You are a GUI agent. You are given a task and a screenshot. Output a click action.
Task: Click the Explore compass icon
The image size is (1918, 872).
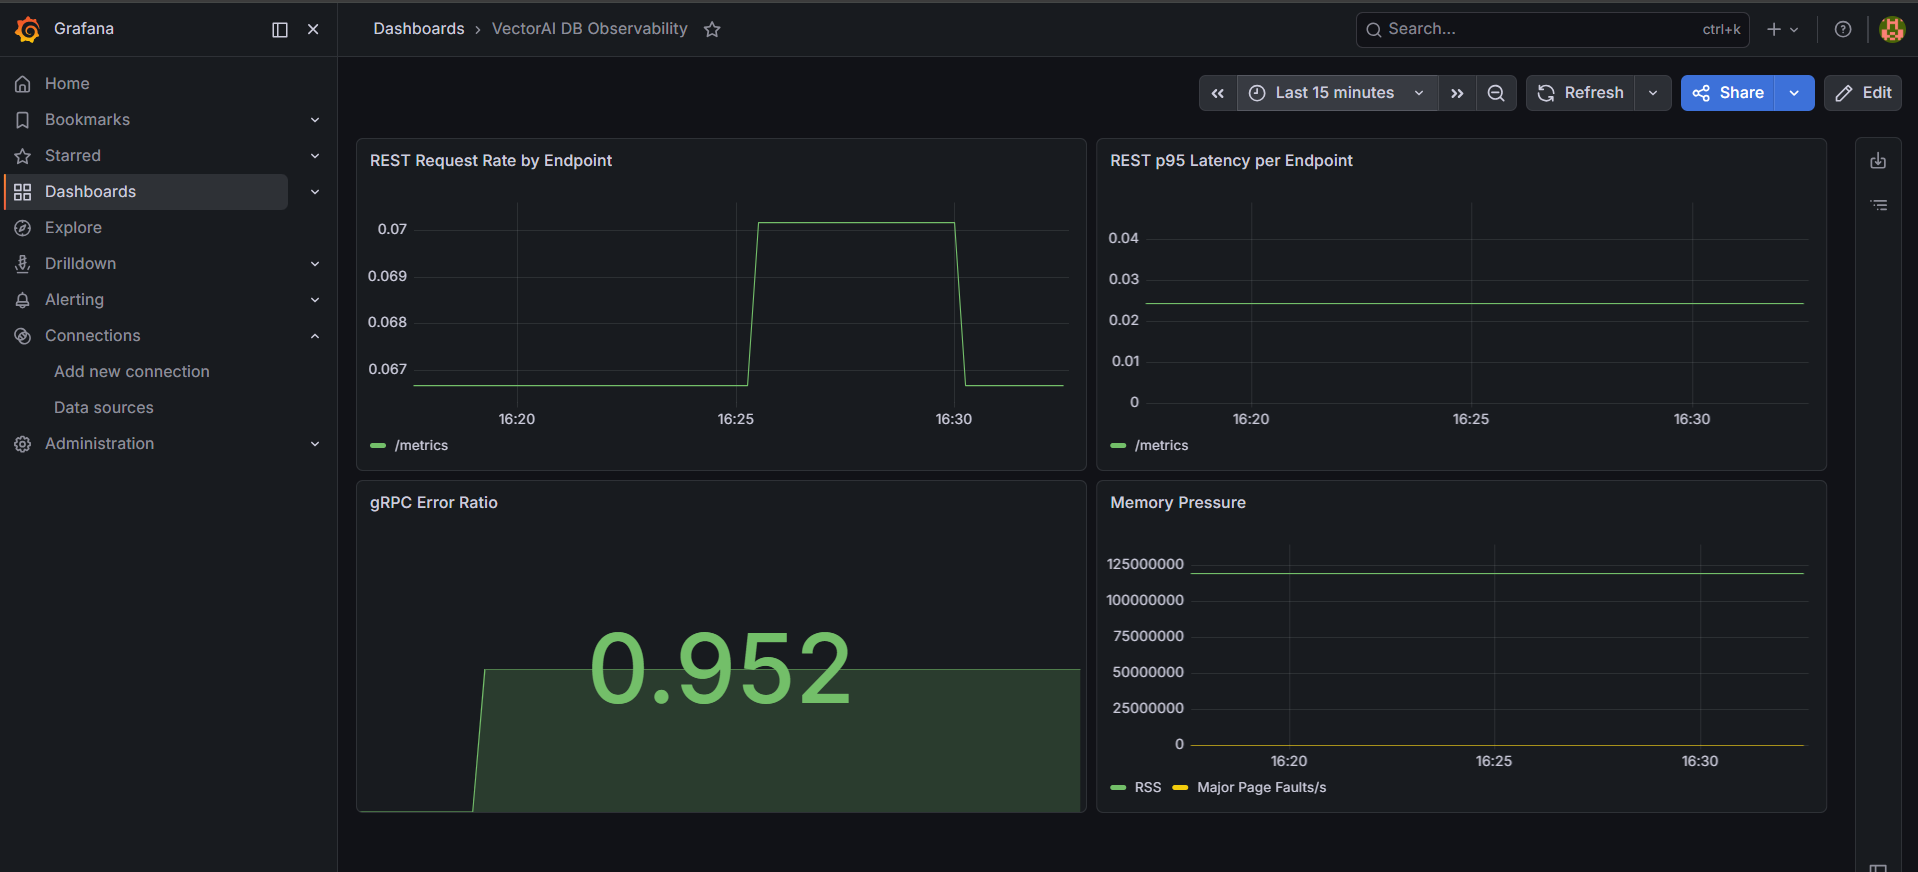pyautogui.click(x=23, y=228)
